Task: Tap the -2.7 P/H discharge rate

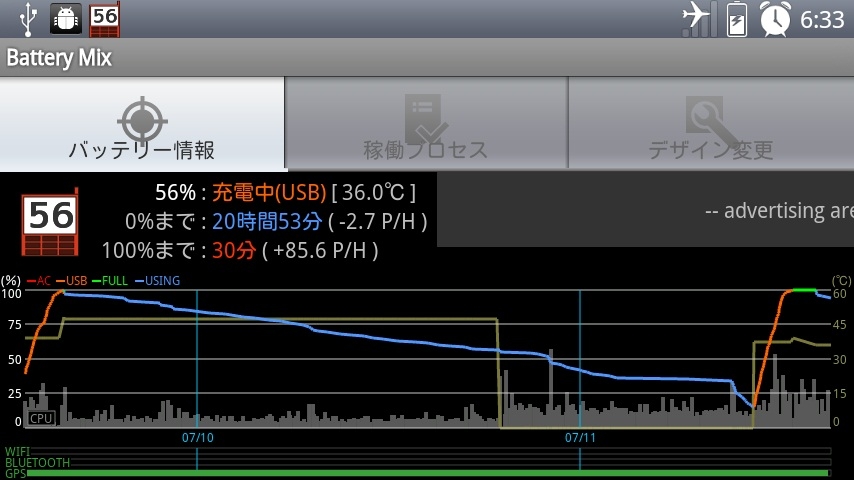Action: tap(377, 221)
